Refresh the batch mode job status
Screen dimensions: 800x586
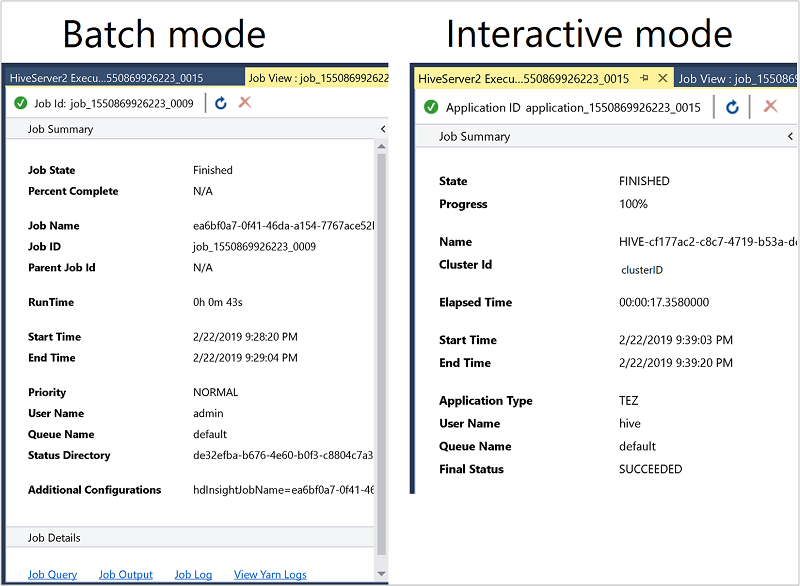220,102
